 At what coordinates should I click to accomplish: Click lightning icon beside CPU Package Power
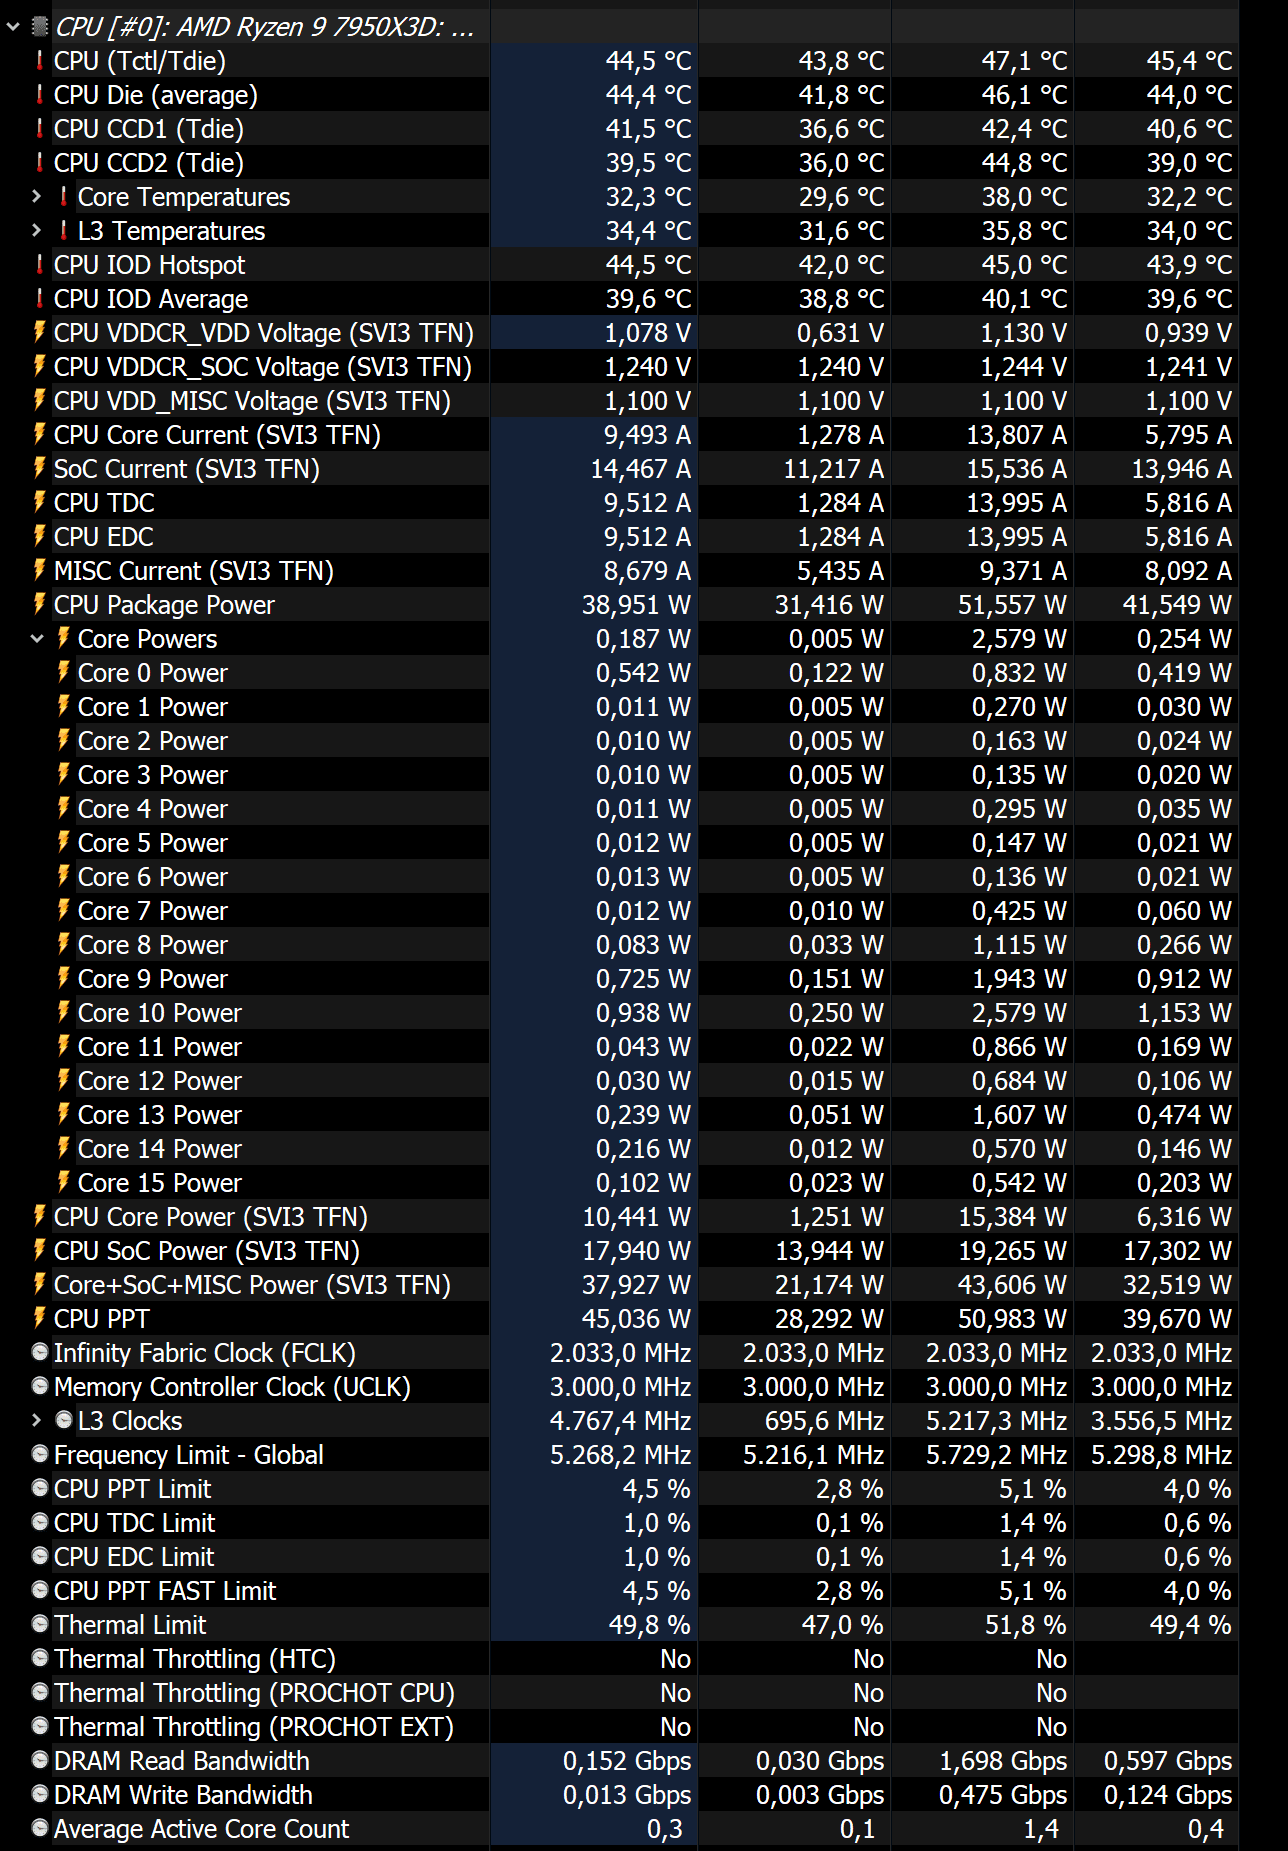click(x=40, y=604)
